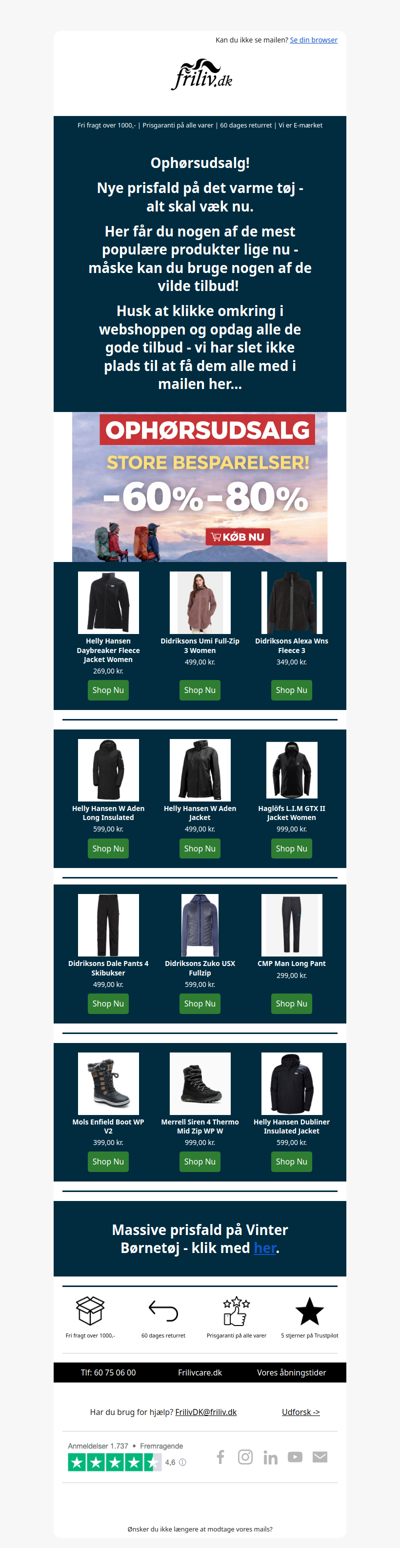Image resolution: width=400 pixels, height=1548 pixels.
Task: Open 'Vores åbningstider' in the black bar
Action: (x=291, y=1373)
